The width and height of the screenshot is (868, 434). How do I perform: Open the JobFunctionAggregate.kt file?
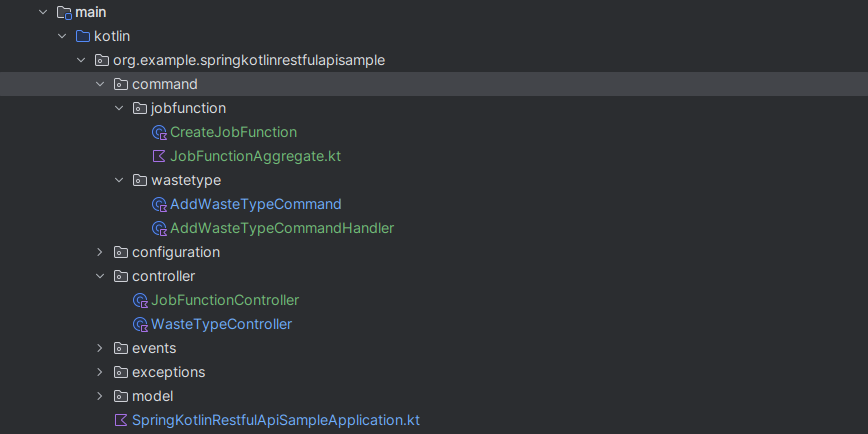tap(255, 156)
